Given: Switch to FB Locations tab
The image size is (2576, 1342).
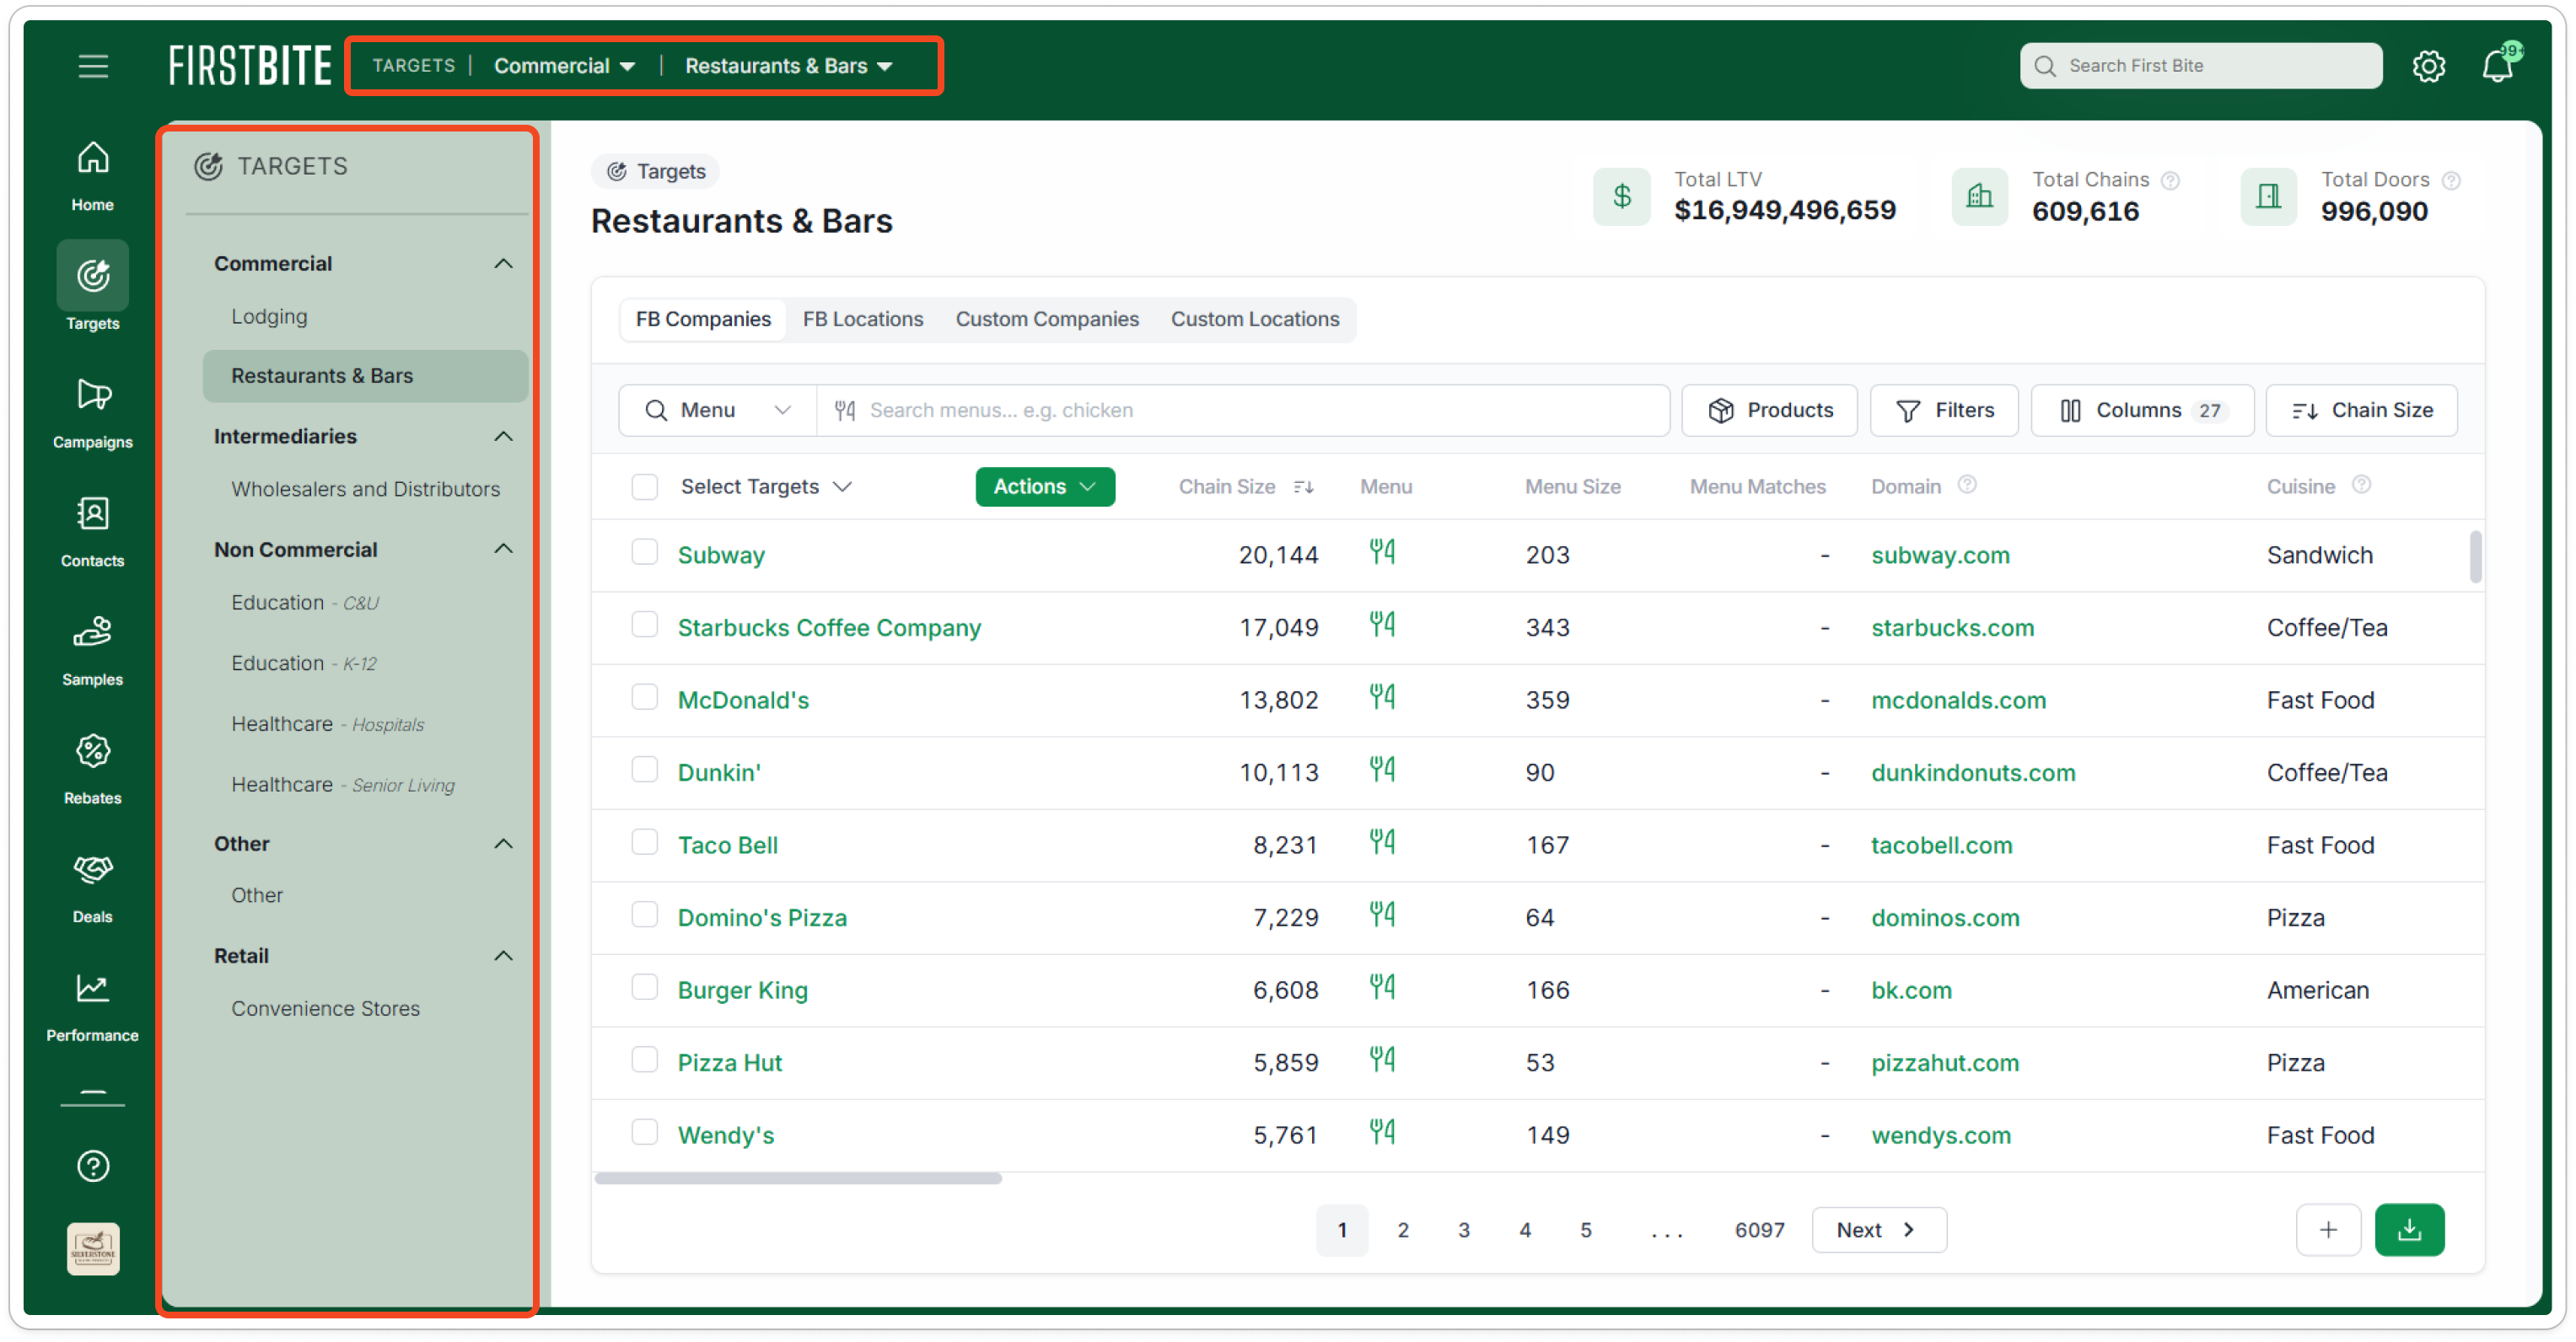Looking at the screenshot, I should click(863, 319).
